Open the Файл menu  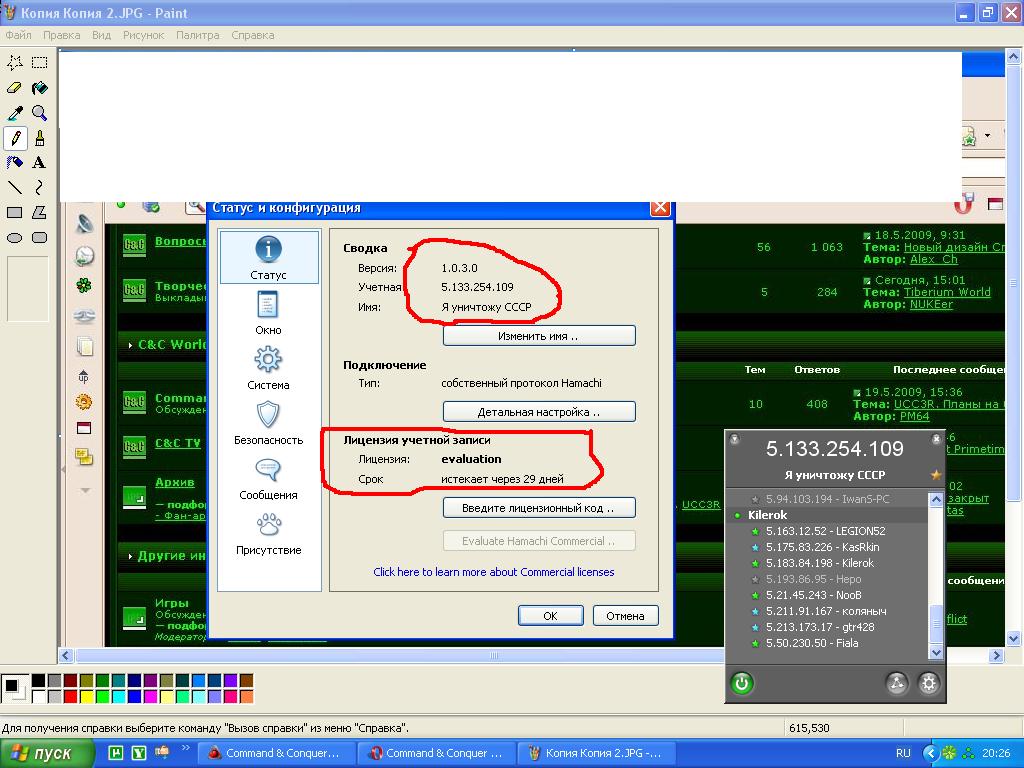pyautogui.click(x=18, y=35)
